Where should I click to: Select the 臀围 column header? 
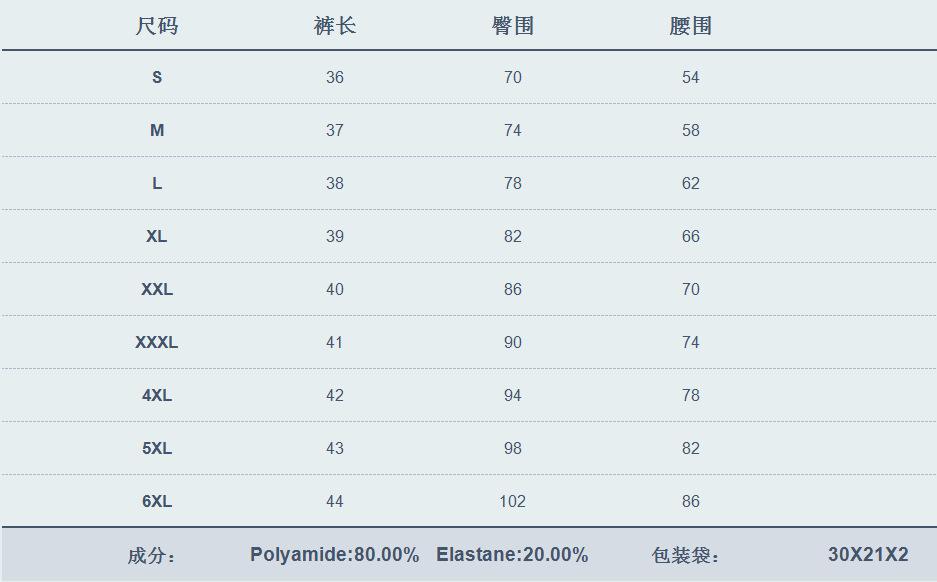(x=513, y=26)
